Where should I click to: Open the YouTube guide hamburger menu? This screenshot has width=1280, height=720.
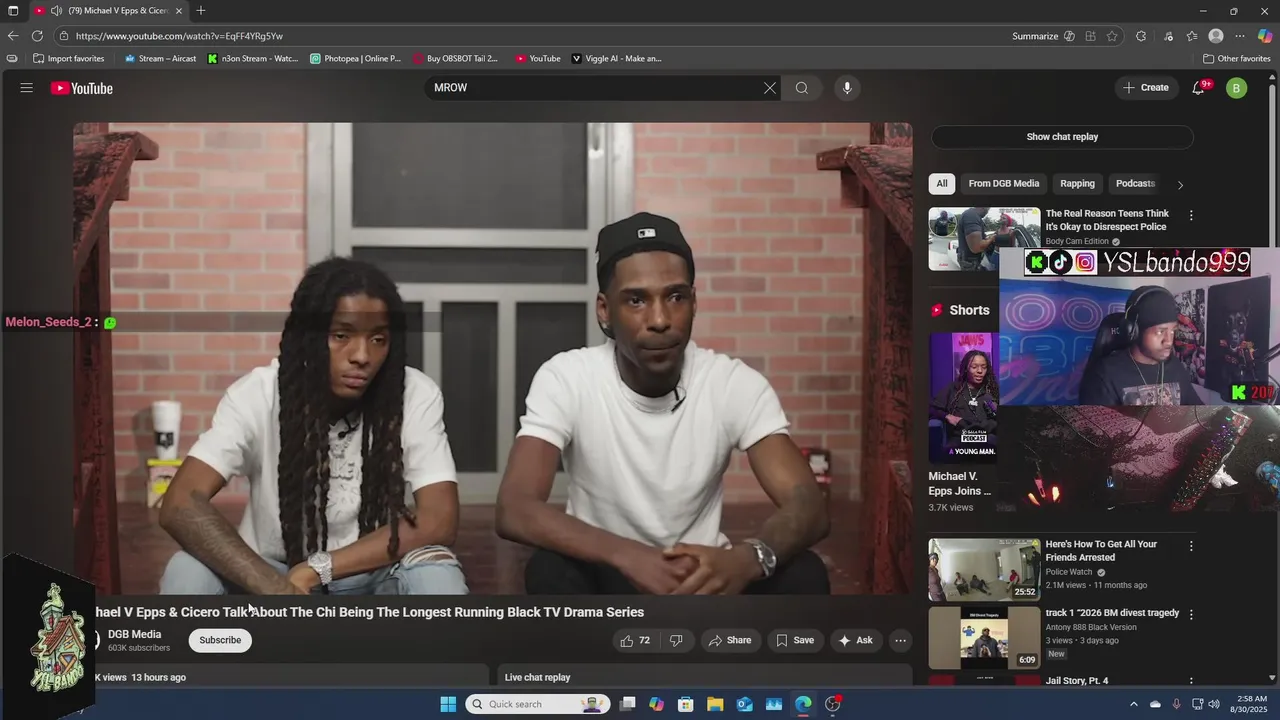[27, 88]
